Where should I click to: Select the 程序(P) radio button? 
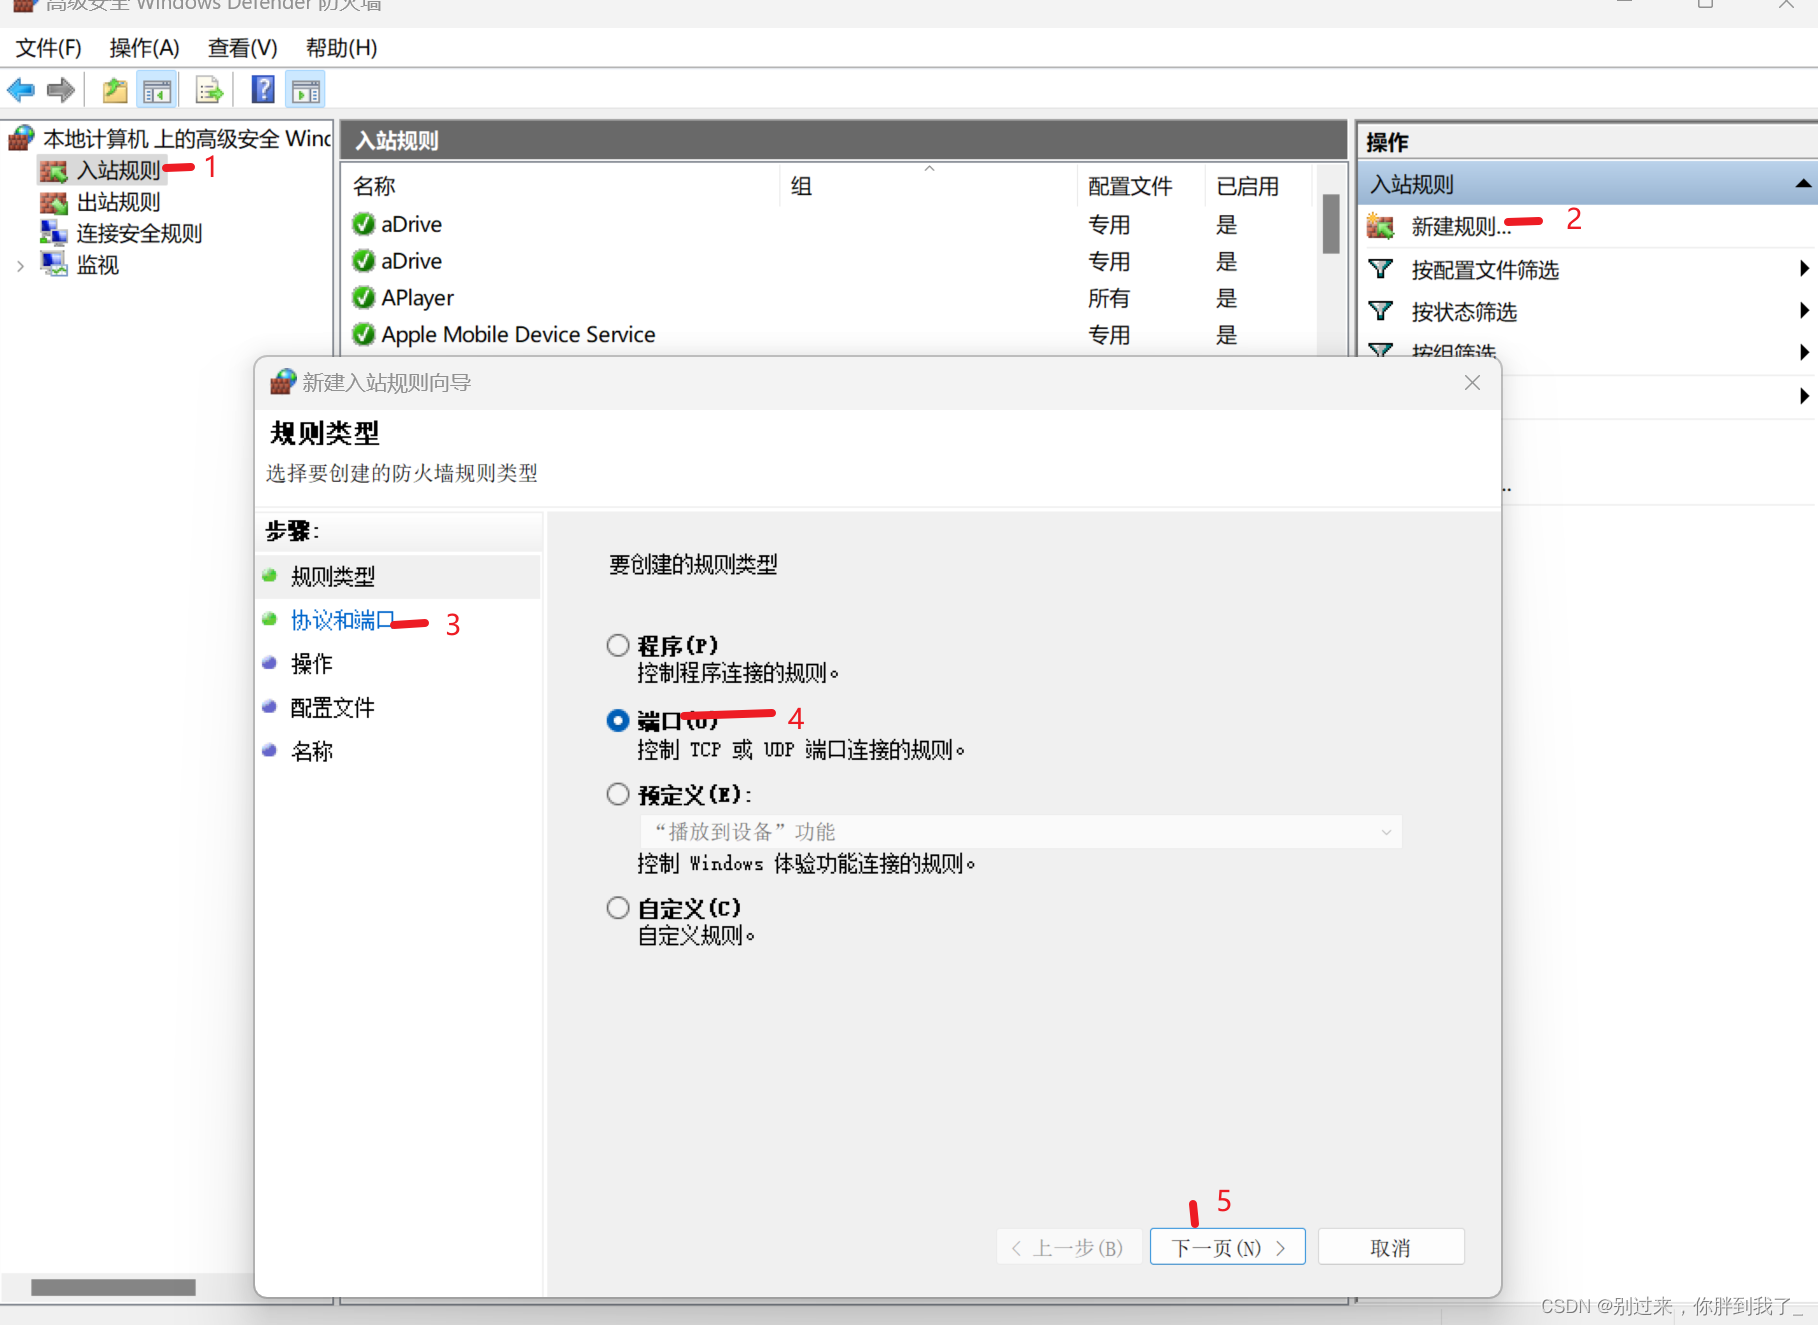point(618,645)
